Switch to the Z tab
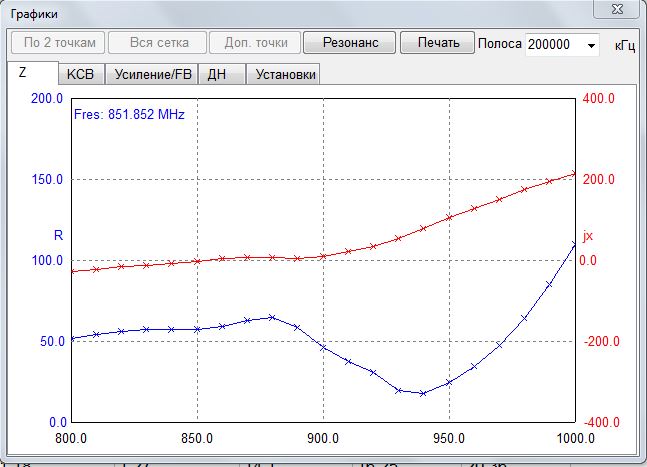The height and width of the screenshot is (467, 647). pyautogui.click(x=33, y=73)
